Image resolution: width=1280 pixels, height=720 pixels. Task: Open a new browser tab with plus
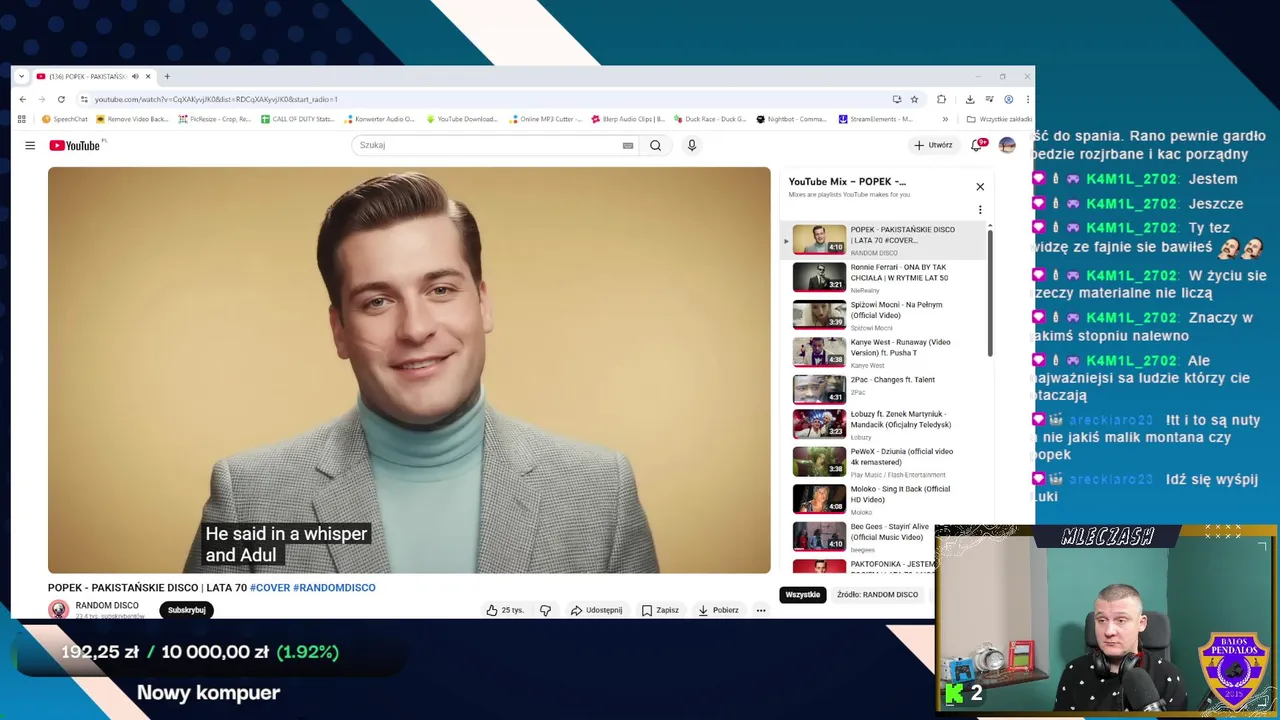(167, 76)
